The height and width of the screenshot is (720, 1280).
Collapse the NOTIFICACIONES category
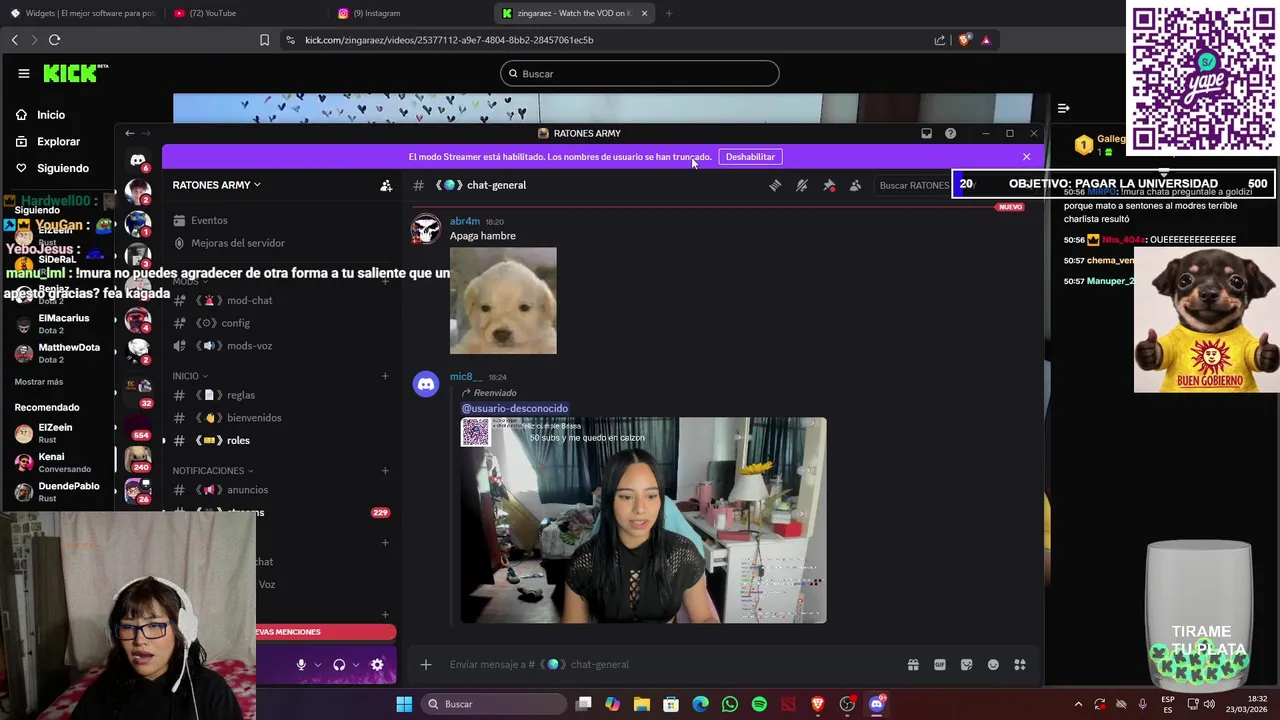click(213, 471)
